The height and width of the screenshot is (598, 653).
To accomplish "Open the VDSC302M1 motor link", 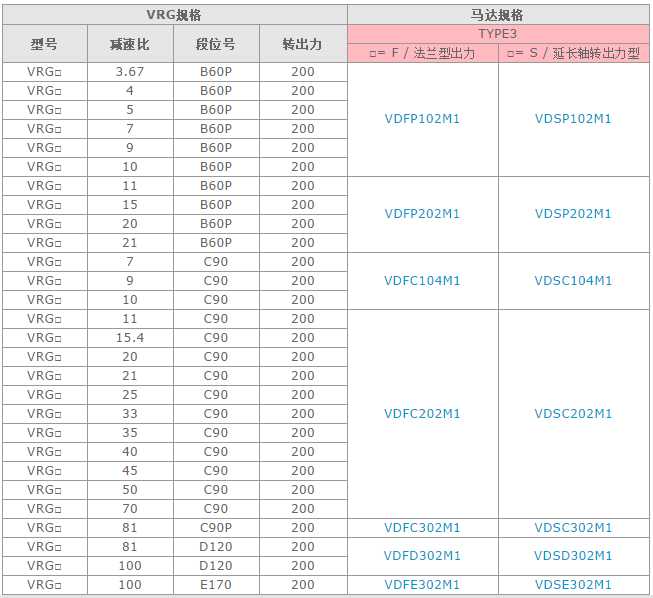I will [573, 528].
